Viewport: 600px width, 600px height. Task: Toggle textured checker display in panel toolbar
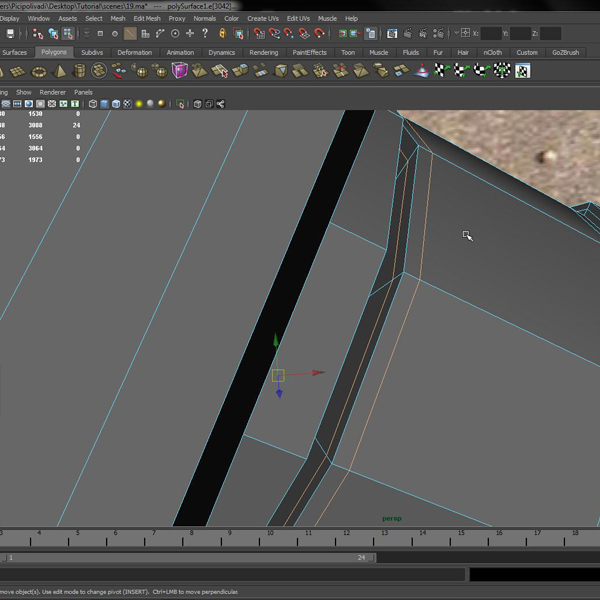127,104
